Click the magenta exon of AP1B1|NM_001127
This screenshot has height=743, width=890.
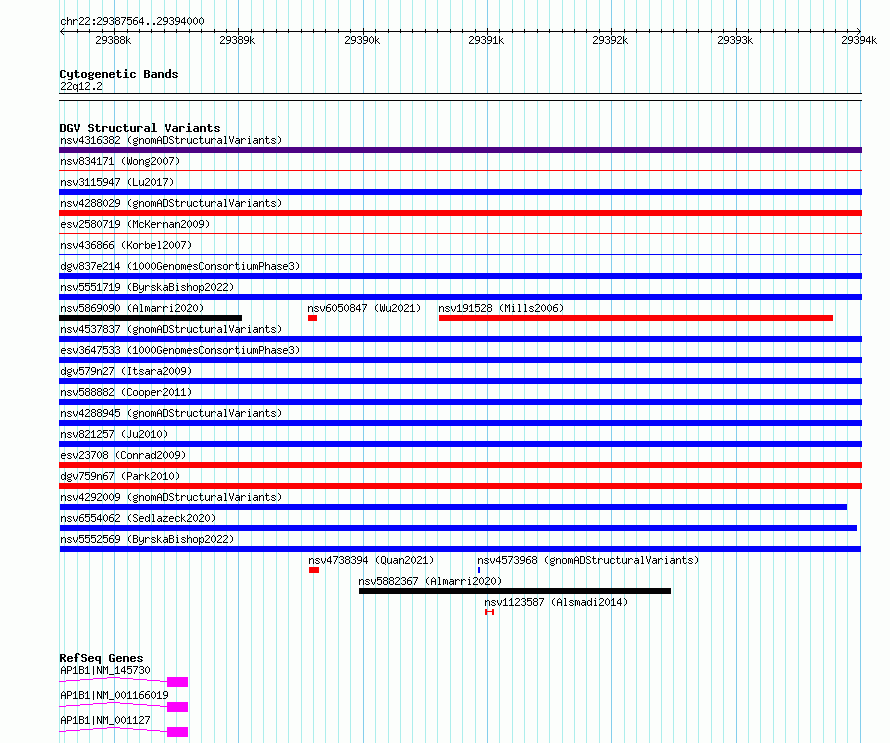(x=177, y=732)
